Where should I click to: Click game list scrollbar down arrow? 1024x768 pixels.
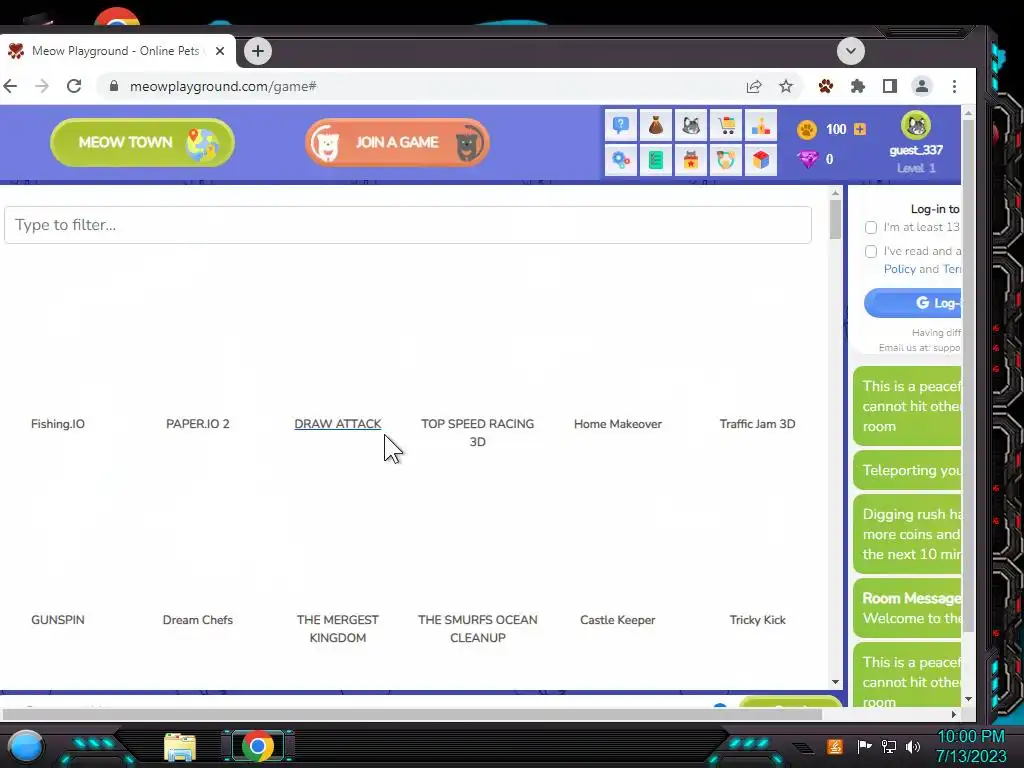(835, 682)
